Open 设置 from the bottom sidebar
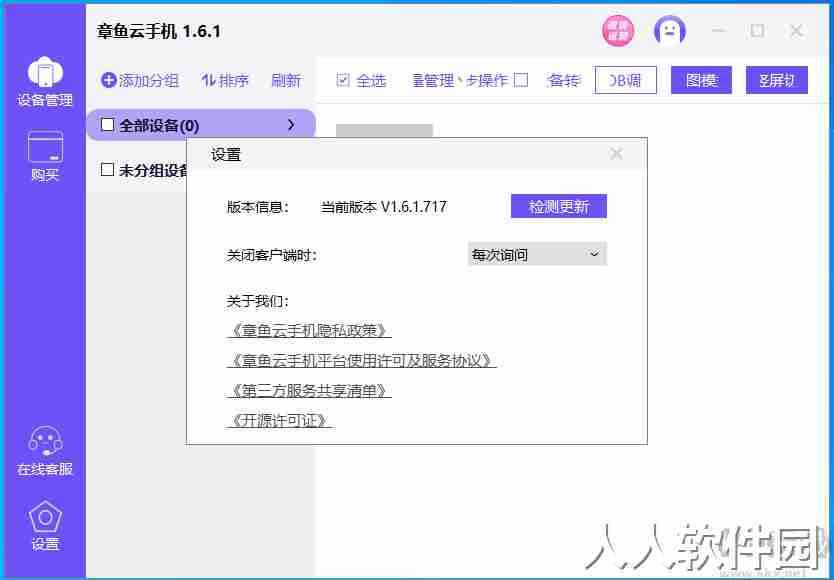Image resolution: width=834 pixels, height=580 pixels. pyautogui.click(x=45, y=525)
